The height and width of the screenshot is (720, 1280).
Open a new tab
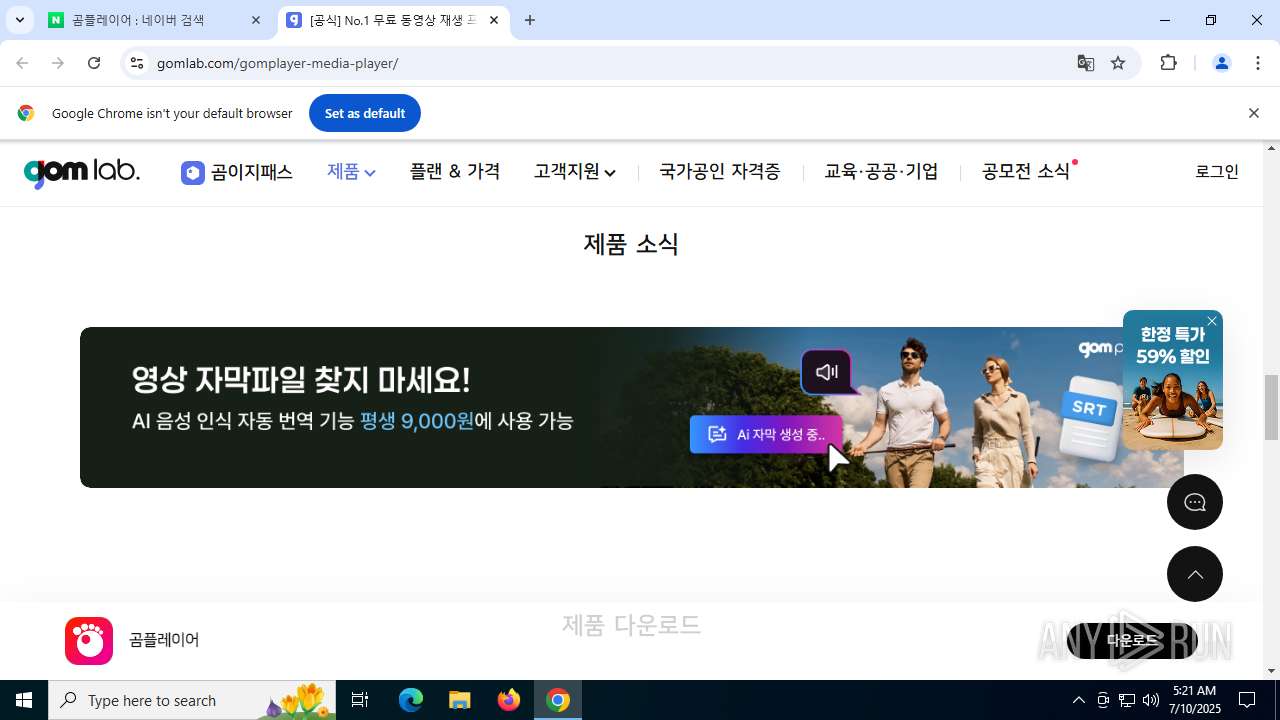click(x=530, y=20)
